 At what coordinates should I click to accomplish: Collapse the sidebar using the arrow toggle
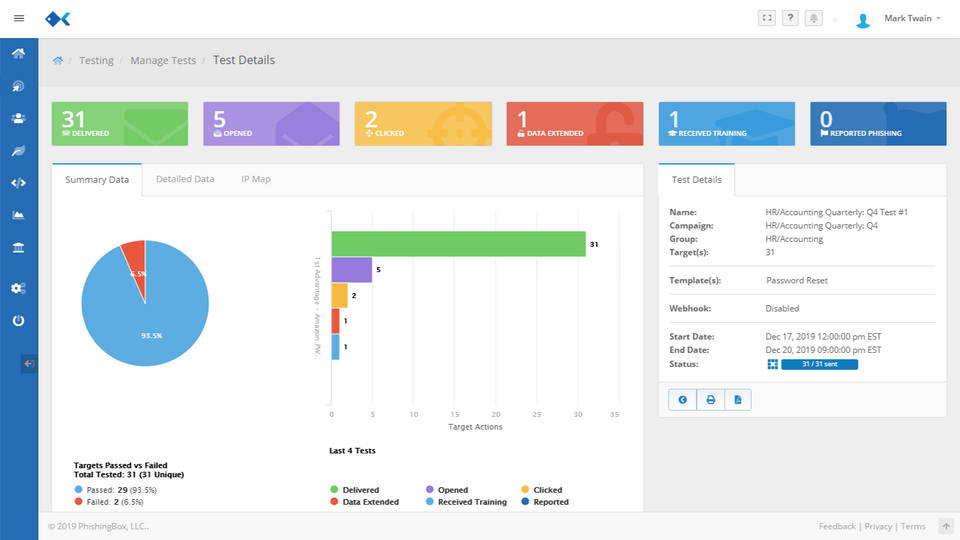pyautogui.click(x=28, y=364)
